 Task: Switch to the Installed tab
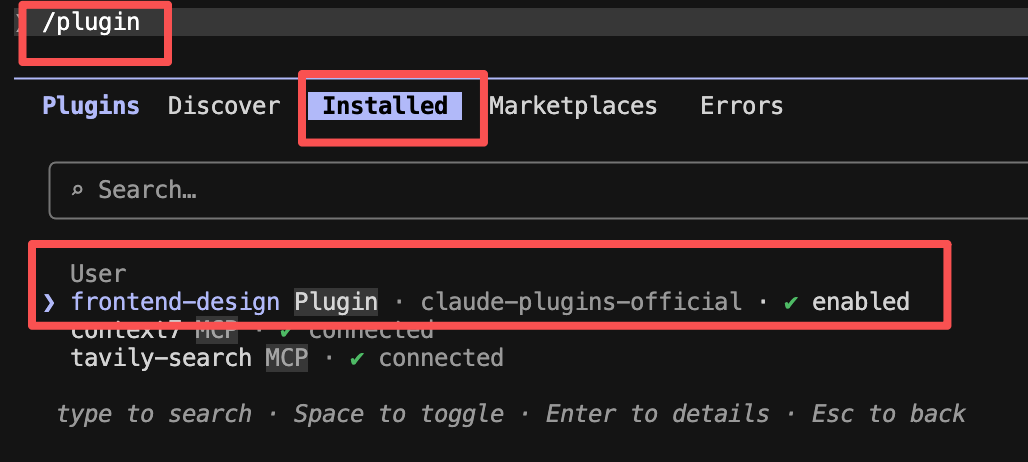coord(385,106)
